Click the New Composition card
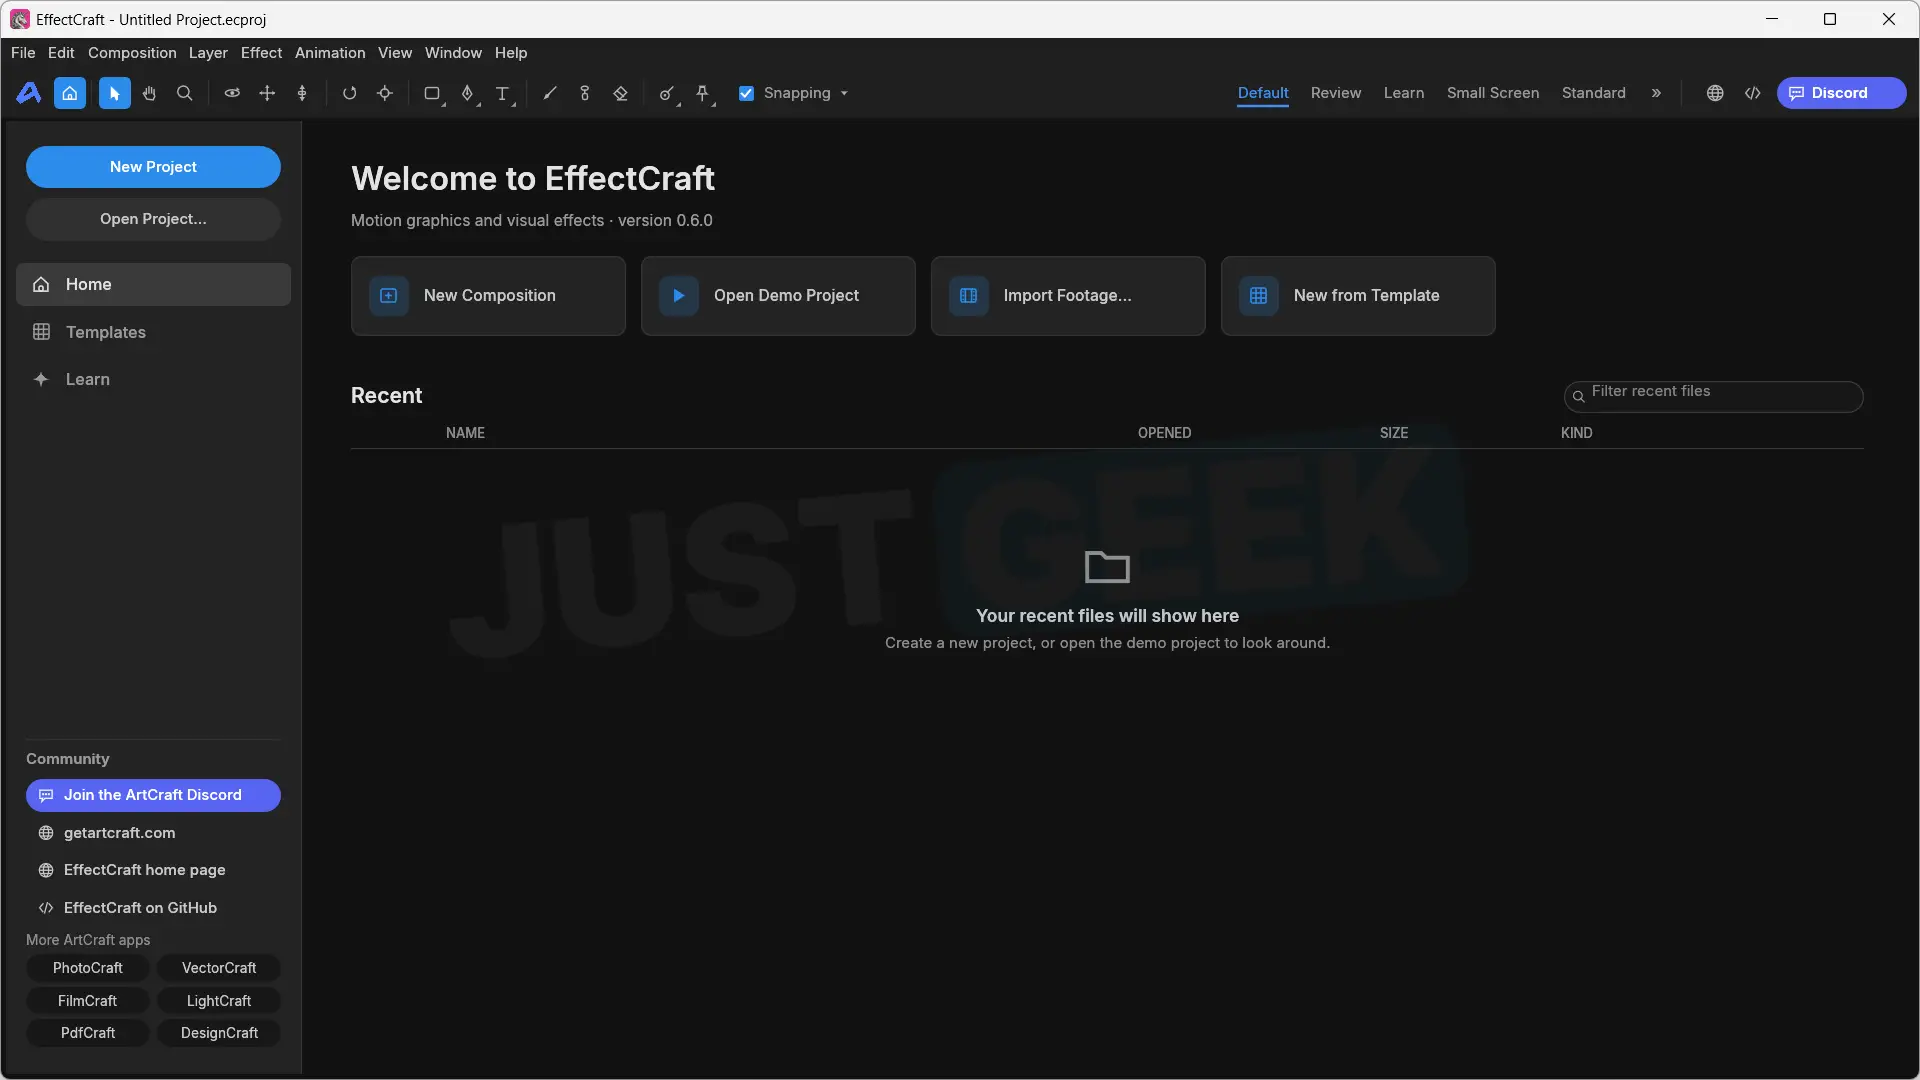Viewport: 1920px width, 1080px height. (x=488, y=296)
